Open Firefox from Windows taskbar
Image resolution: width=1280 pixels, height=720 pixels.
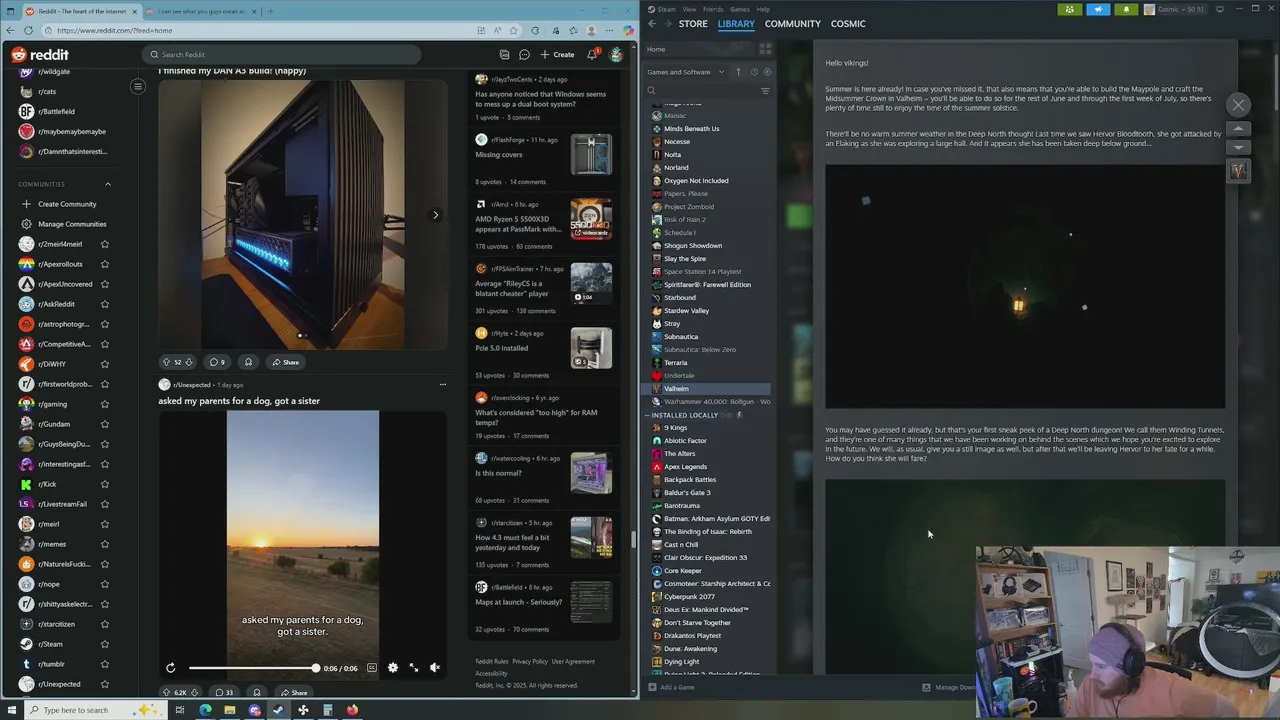point(352,710)
